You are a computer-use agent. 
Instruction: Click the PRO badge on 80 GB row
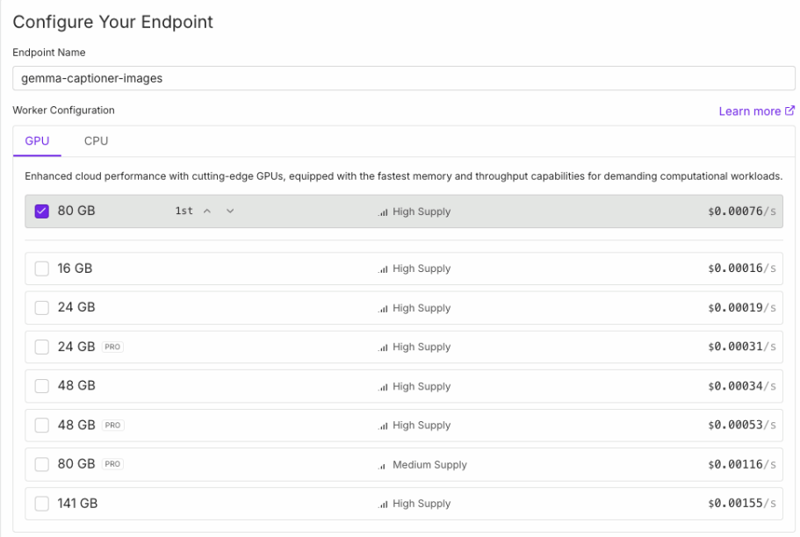(x=113, y=464)
